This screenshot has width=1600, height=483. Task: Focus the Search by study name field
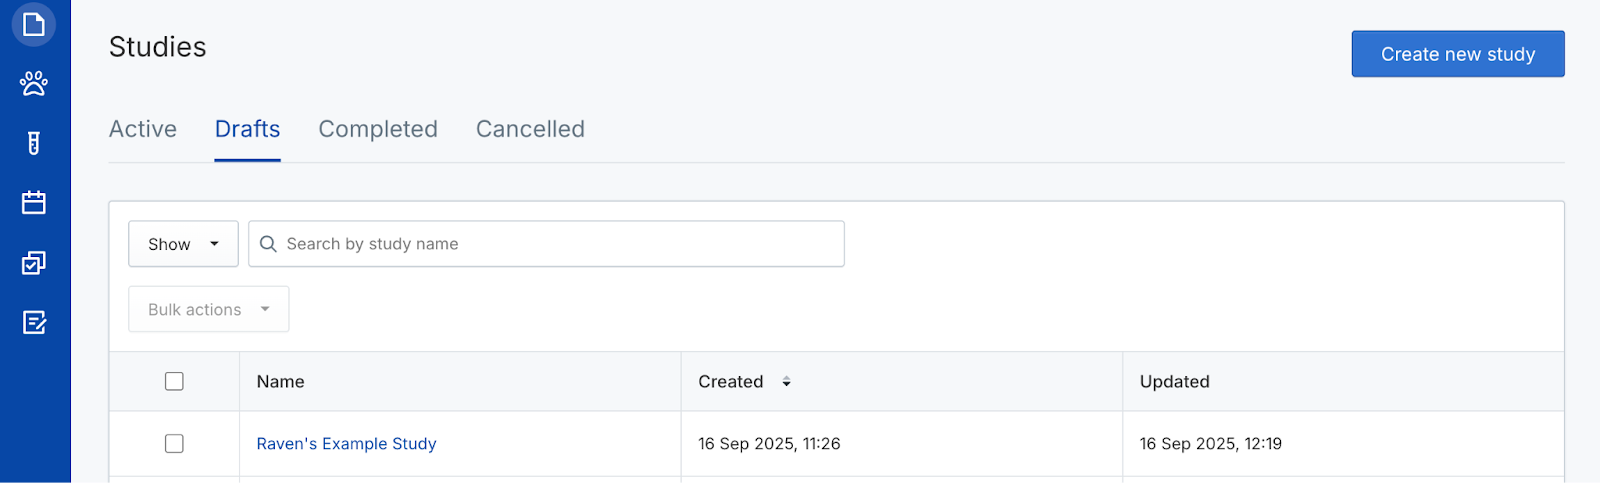pyautogui.click(x=560, y=244)
